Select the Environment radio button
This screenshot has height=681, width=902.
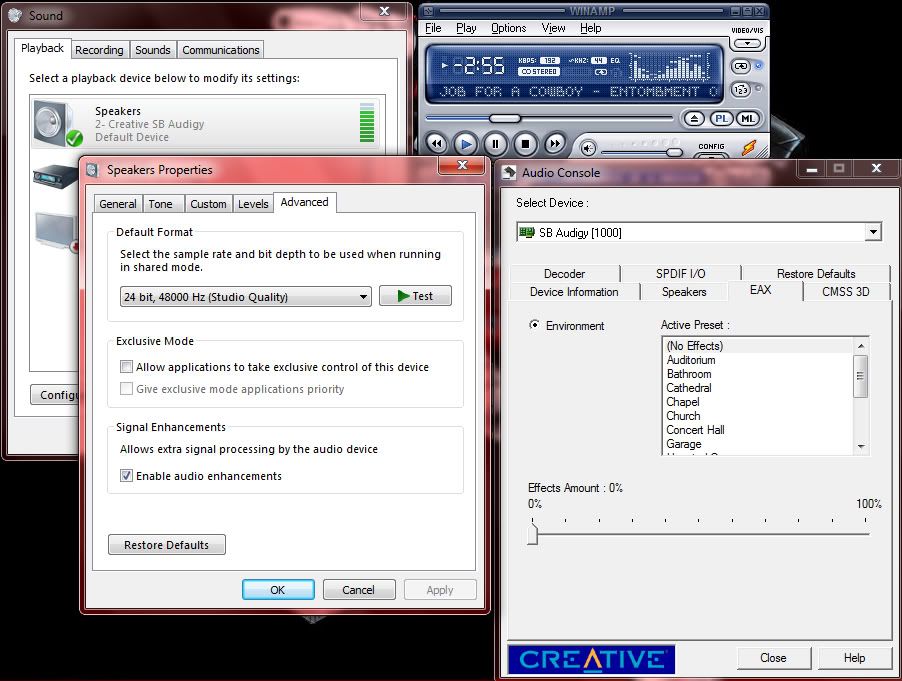pos(535,325)
